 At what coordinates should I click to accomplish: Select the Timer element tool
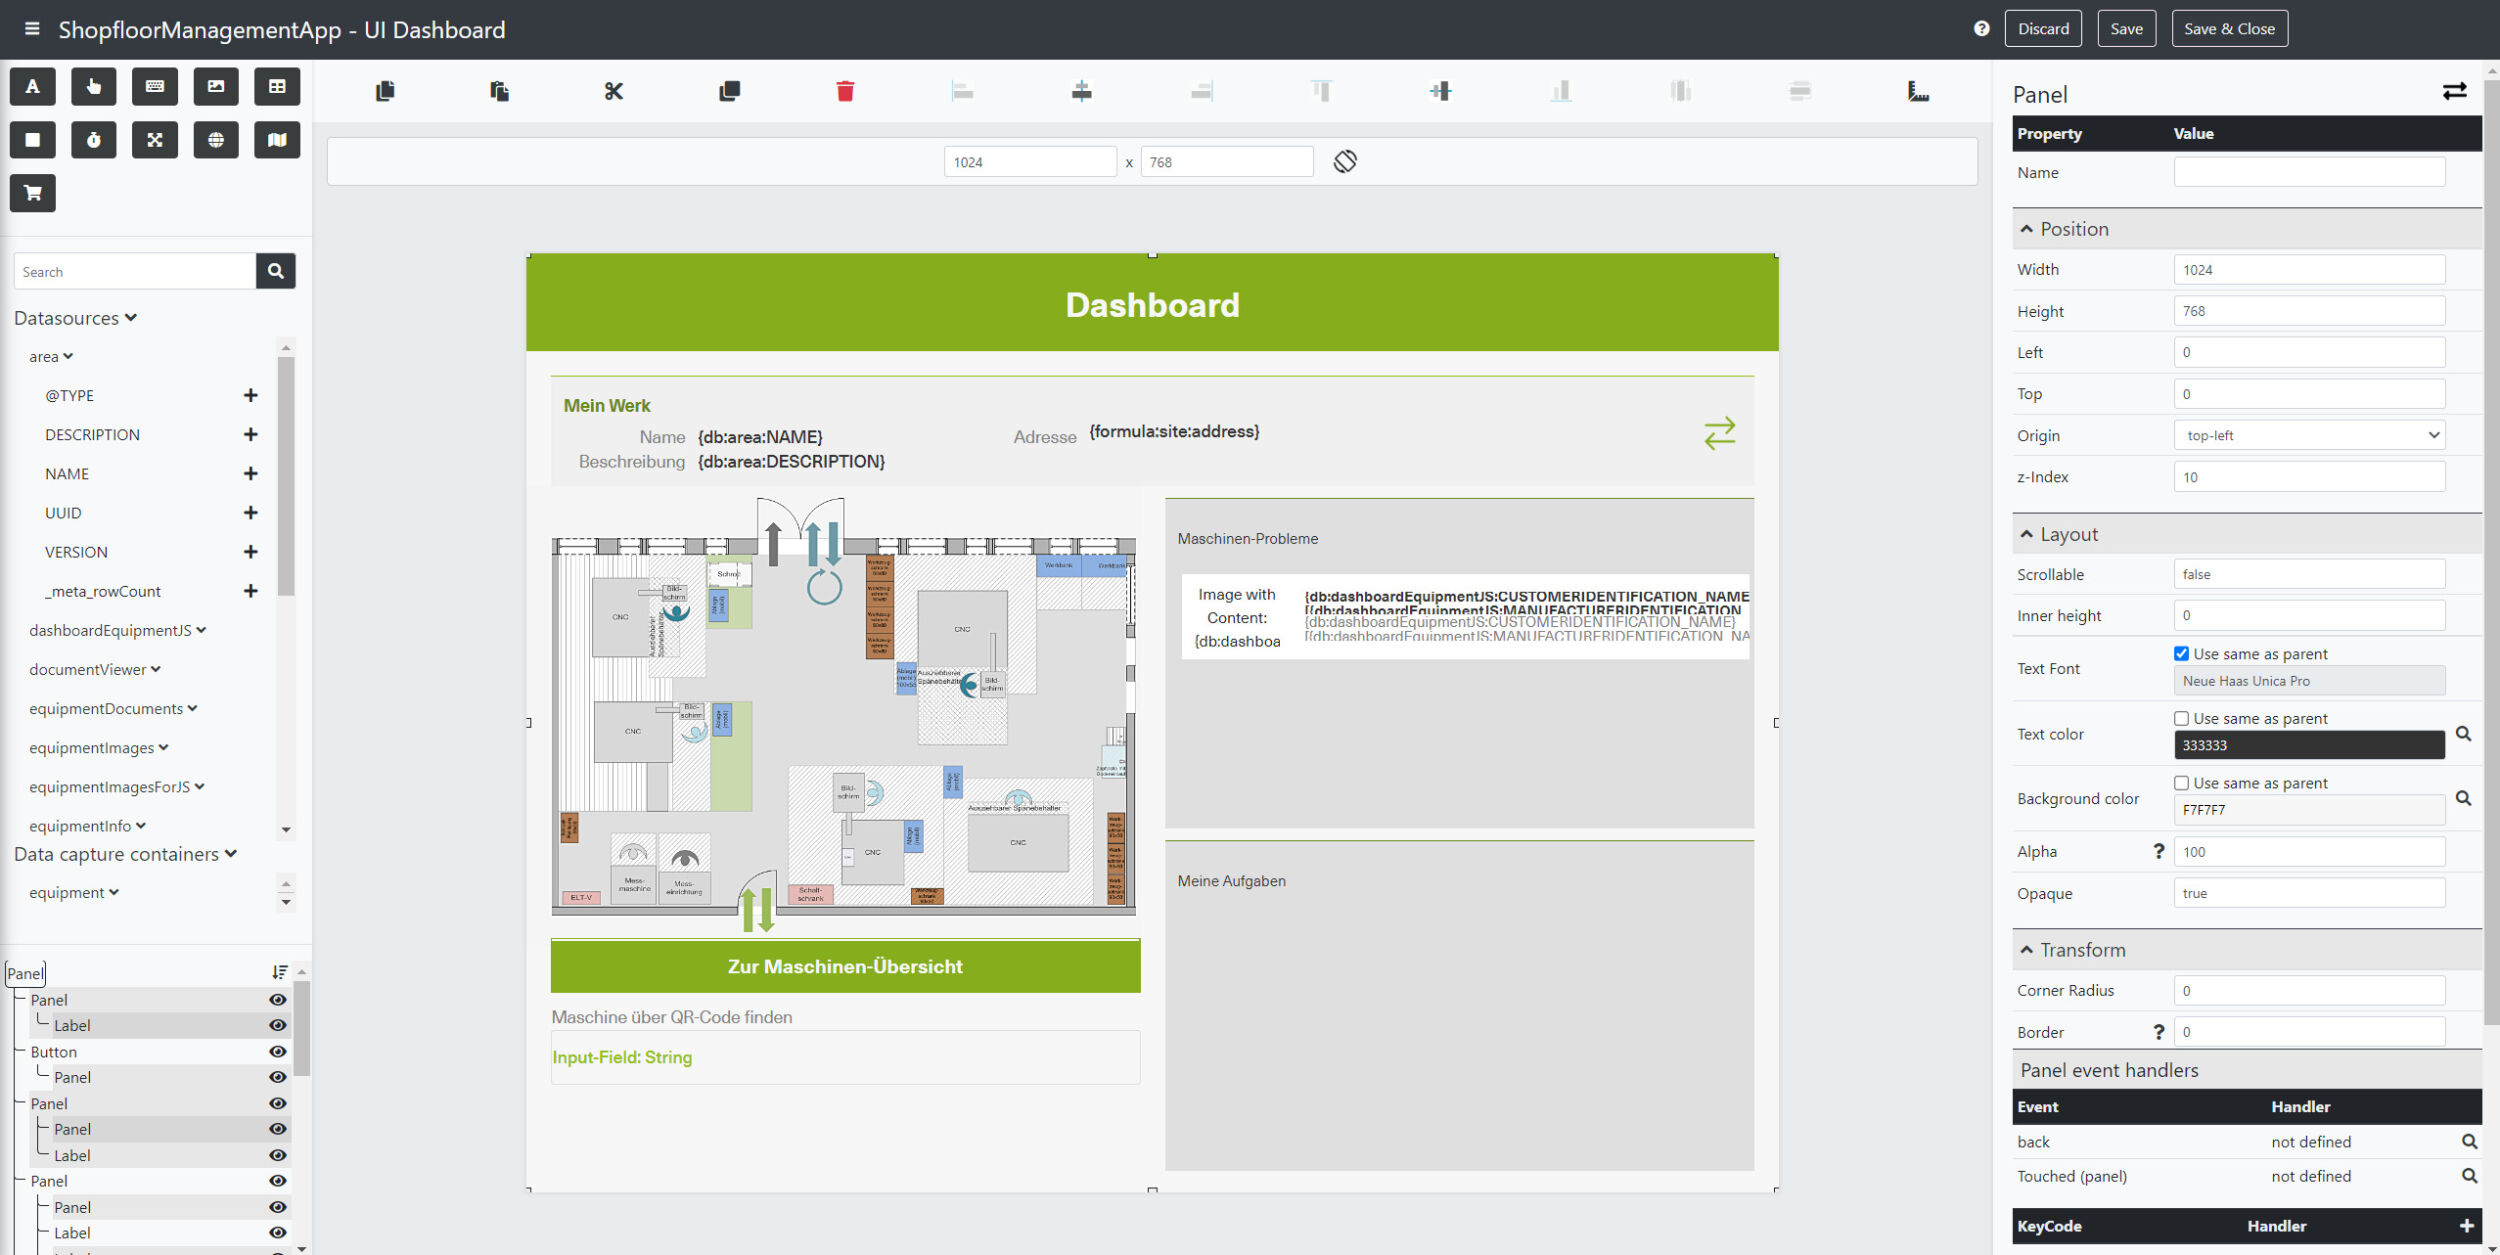point(93,140)
